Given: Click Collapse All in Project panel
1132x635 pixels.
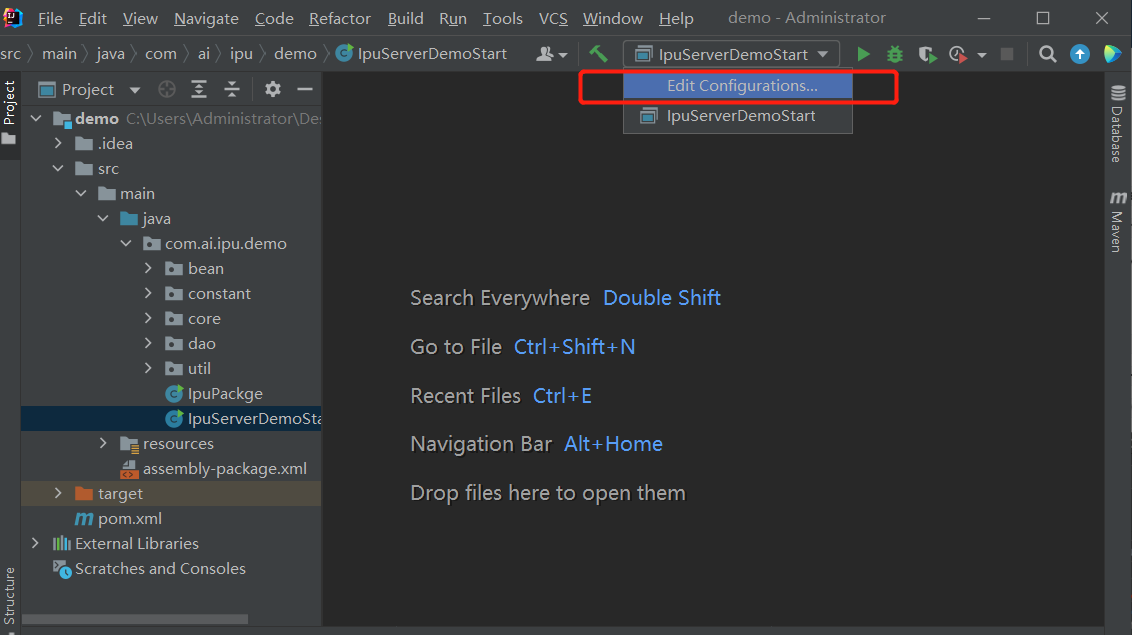Looking at the screenshot, I should (232, 90).
